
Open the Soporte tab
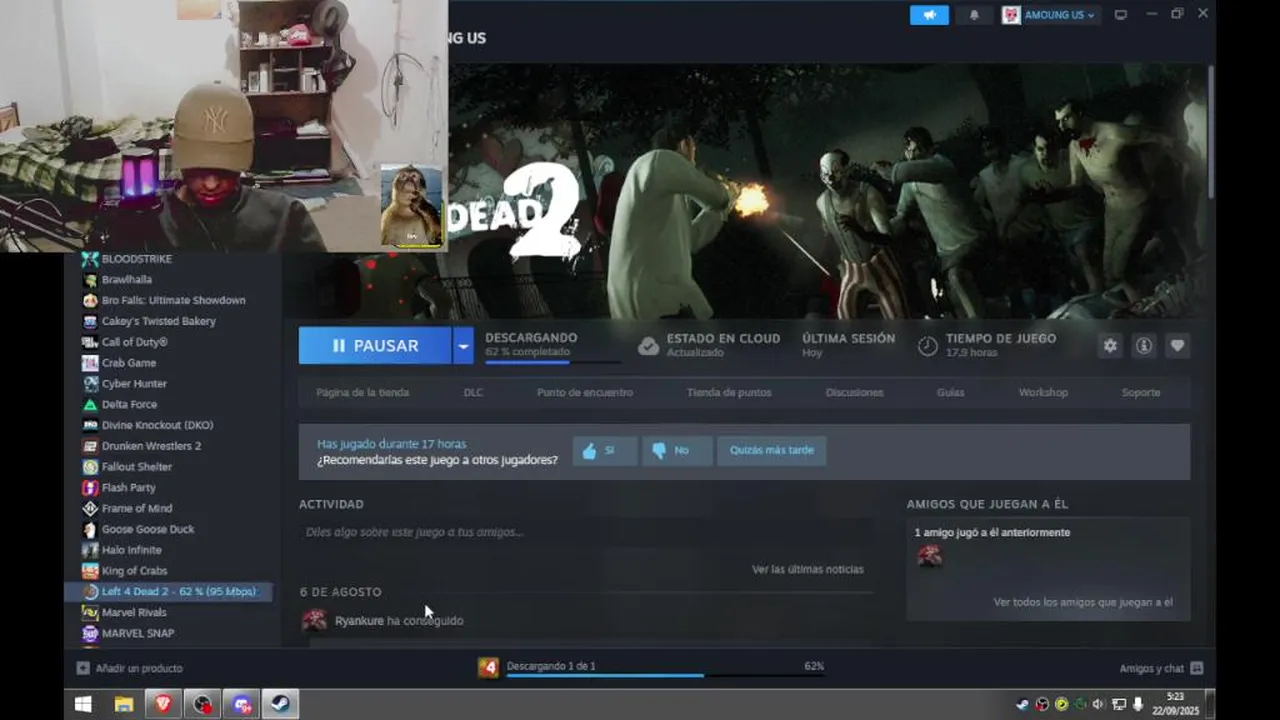point(1141,392)
